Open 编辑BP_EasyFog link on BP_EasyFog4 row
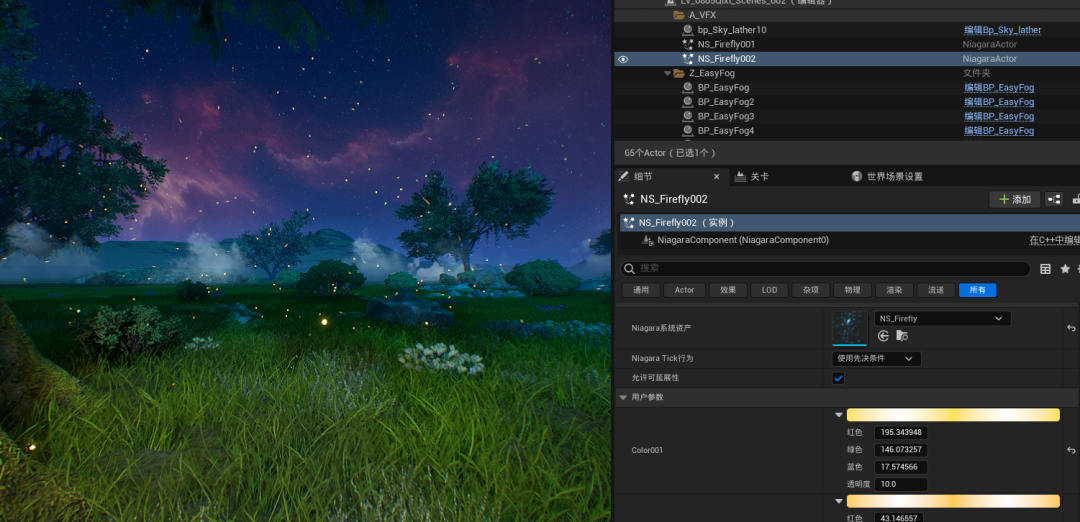The image size is (1080, 522). tap(999, 131)
